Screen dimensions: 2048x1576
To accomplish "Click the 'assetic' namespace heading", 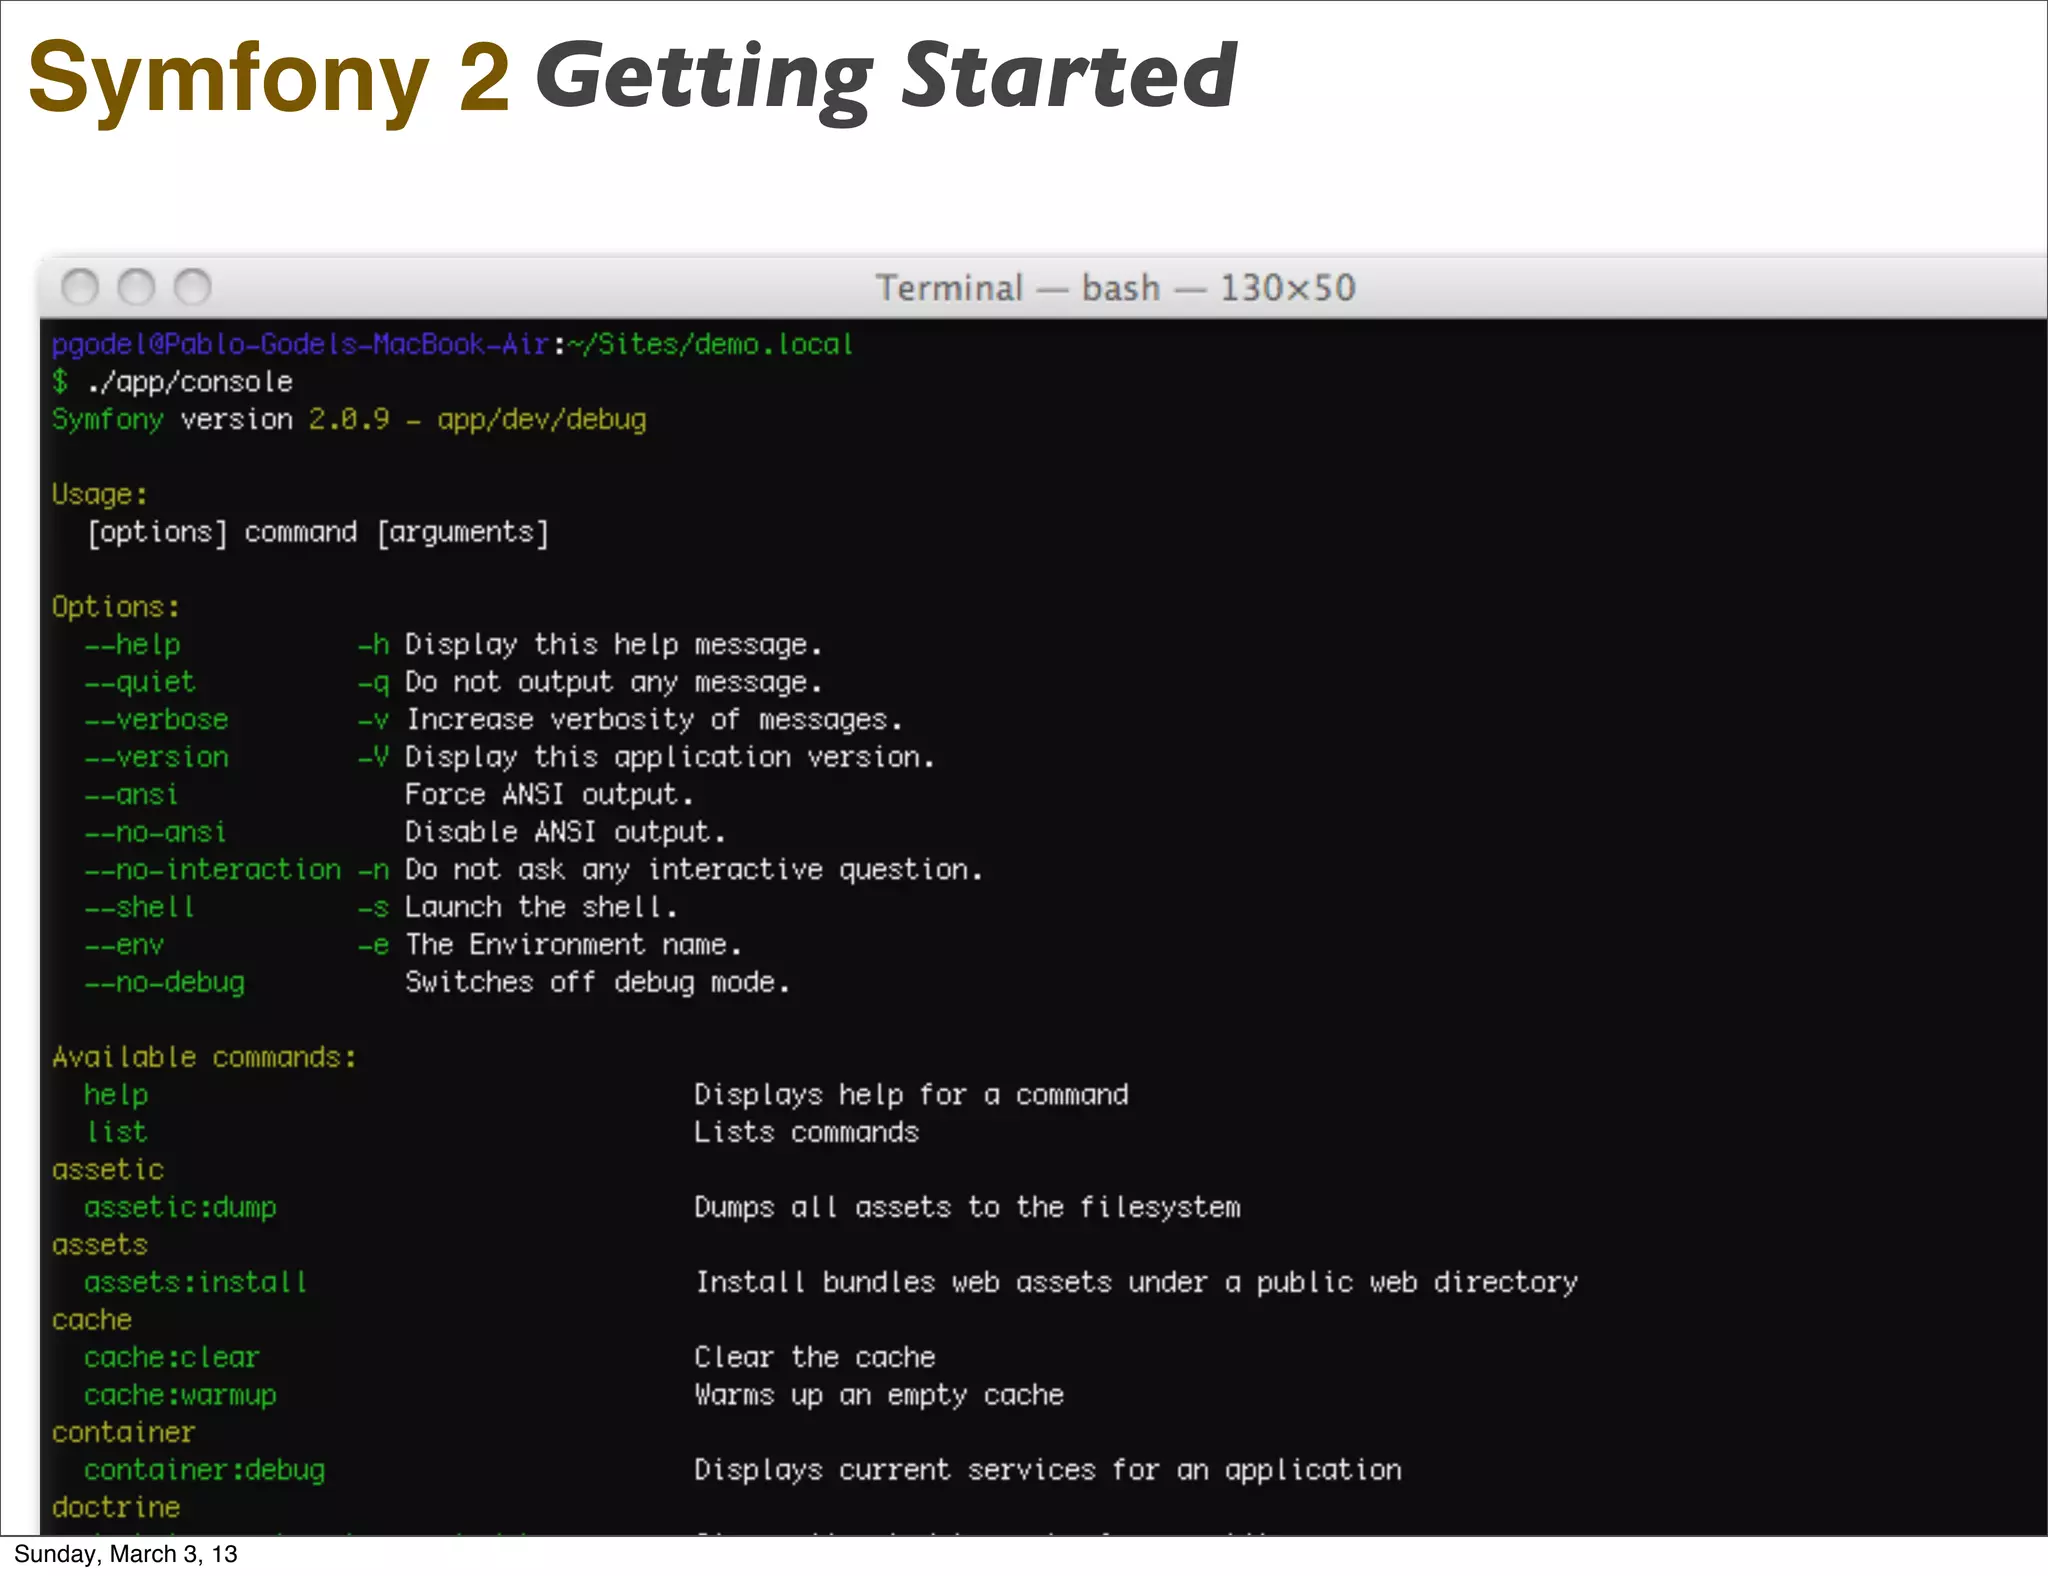I will click(108, 1170).
